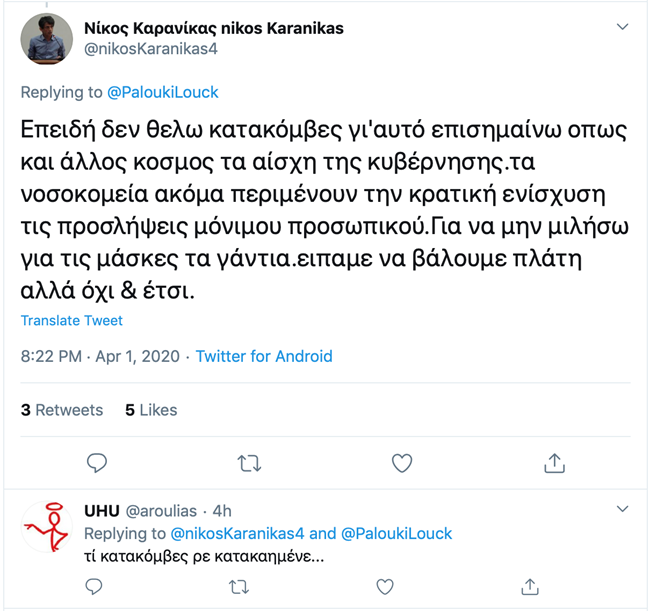Viewport: 650px width, 611px height.
Task: Click the Twitter for Android source link
Action: [x=264, y=356]
